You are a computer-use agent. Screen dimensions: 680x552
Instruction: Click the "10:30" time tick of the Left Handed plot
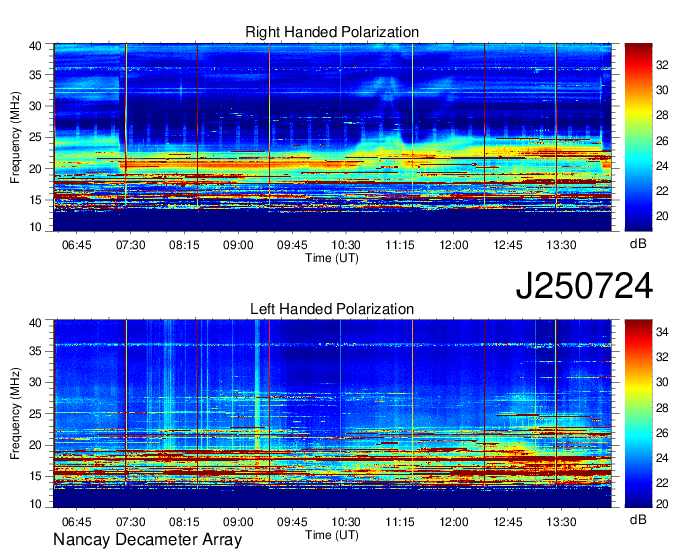click(346, 522)
